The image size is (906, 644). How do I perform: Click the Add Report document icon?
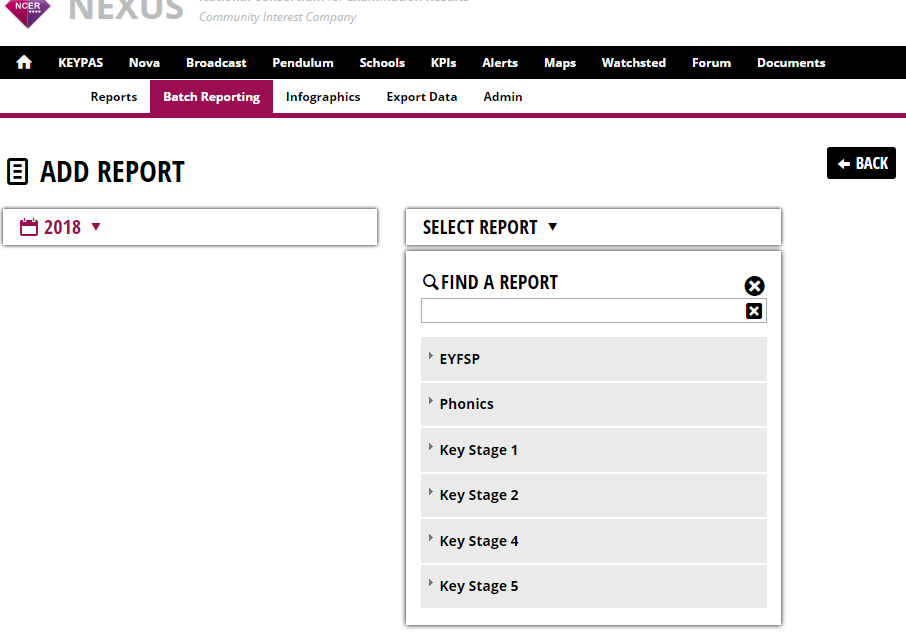[17, 172]
